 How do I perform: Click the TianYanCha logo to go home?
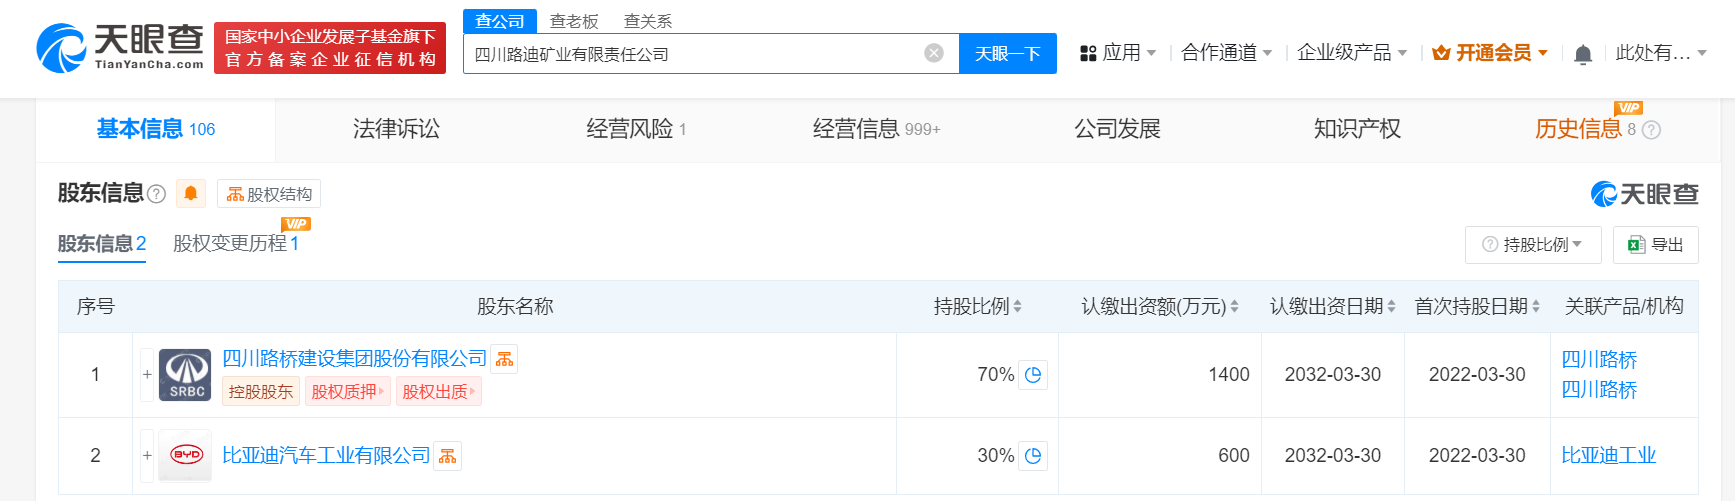point(120,47)
